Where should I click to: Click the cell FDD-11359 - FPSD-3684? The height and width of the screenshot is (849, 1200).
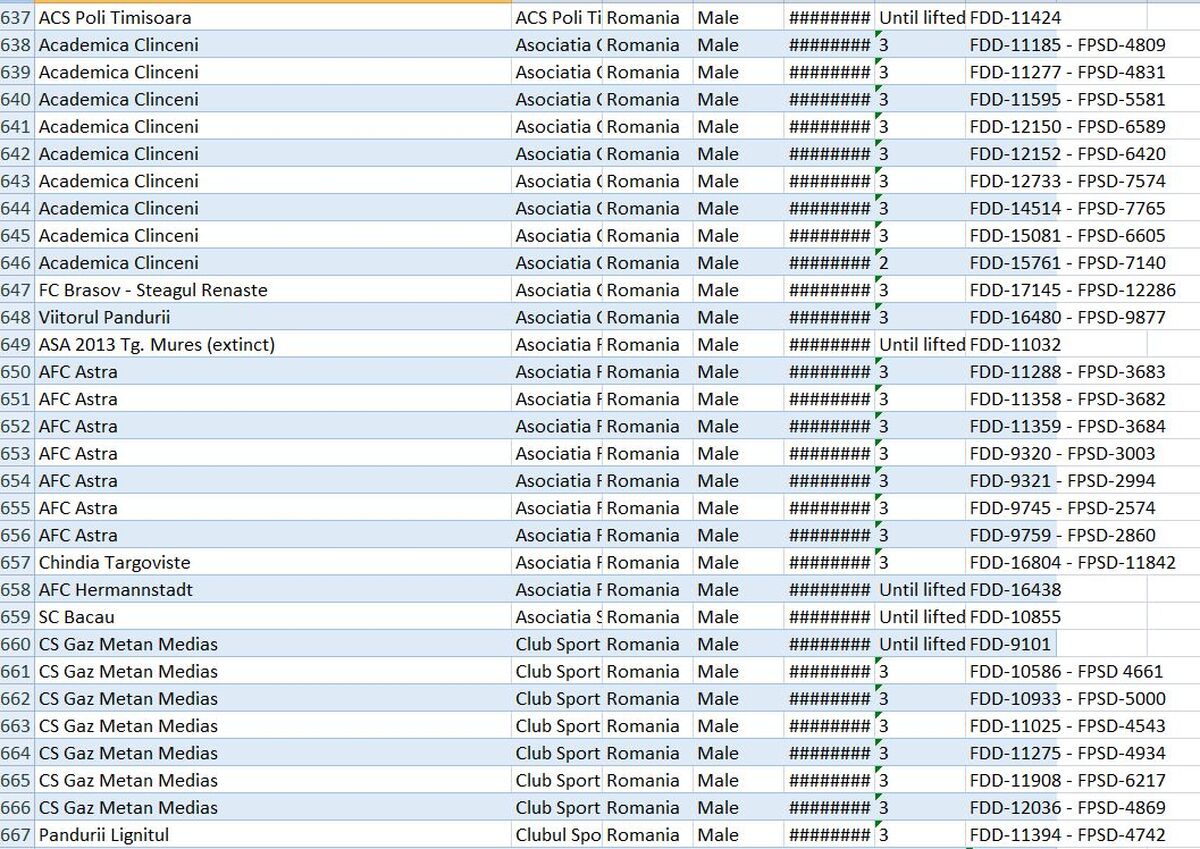(x=1067, y=426)
